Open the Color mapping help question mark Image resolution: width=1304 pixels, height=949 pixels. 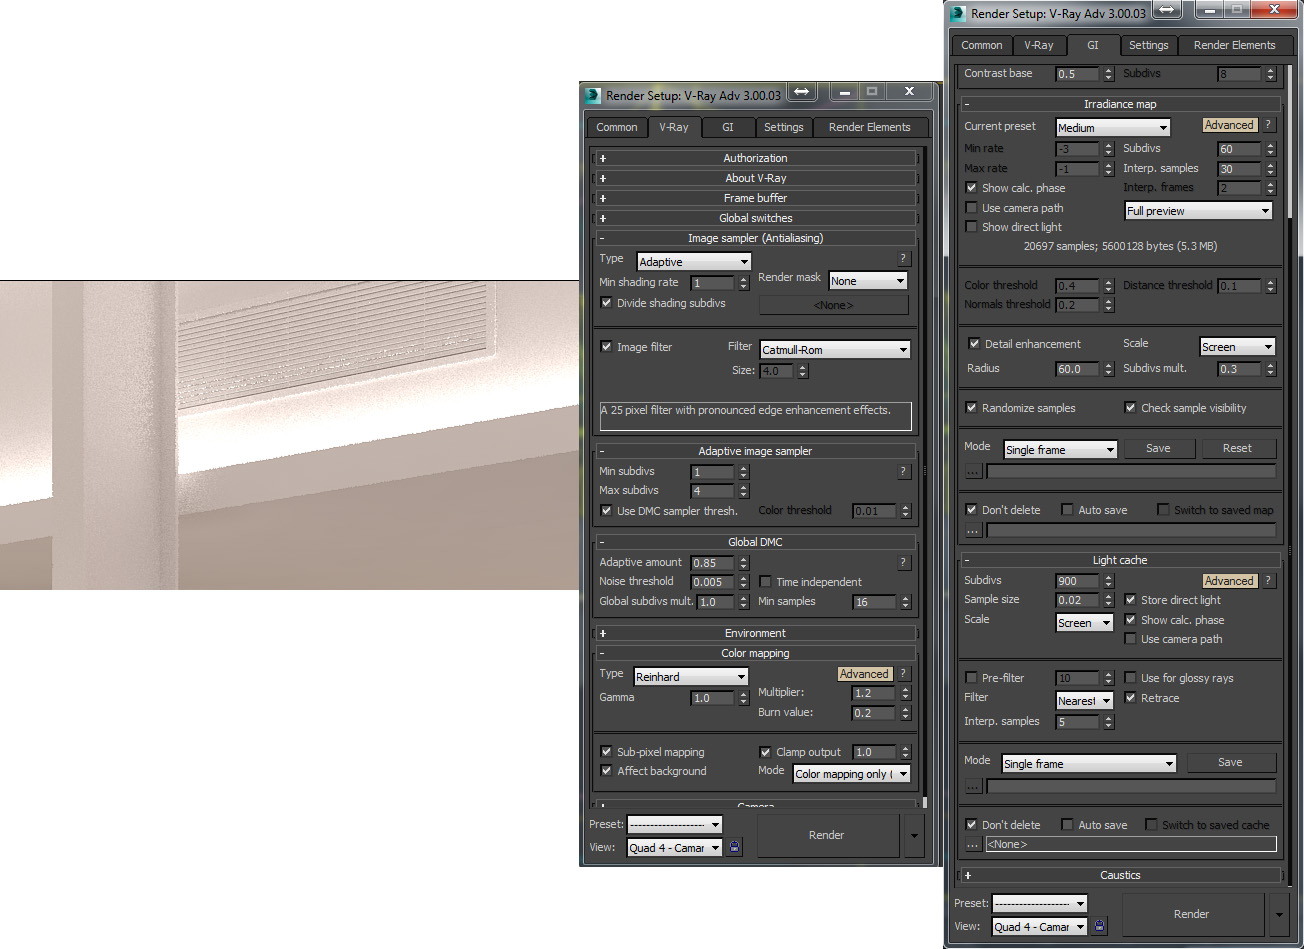click(x=904, y=674)
